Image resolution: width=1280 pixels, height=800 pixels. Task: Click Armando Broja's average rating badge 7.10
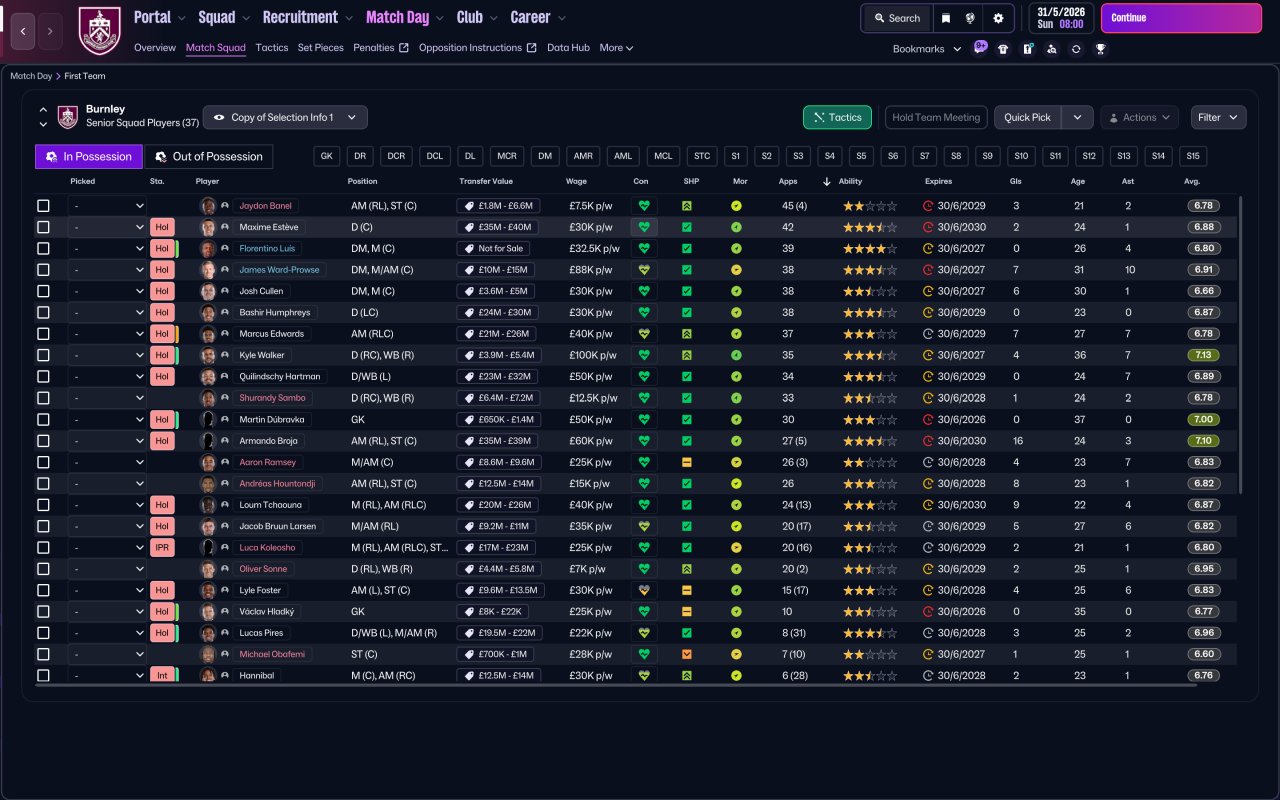click(x=1204, y=441)
